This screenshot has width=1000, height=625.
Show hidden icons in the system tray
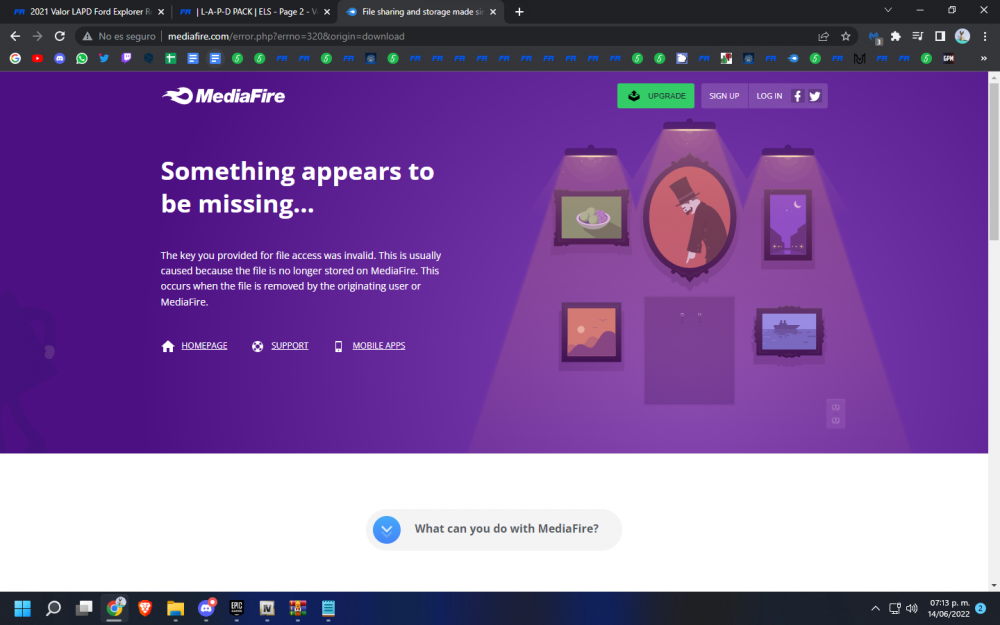tap(875, 608)
